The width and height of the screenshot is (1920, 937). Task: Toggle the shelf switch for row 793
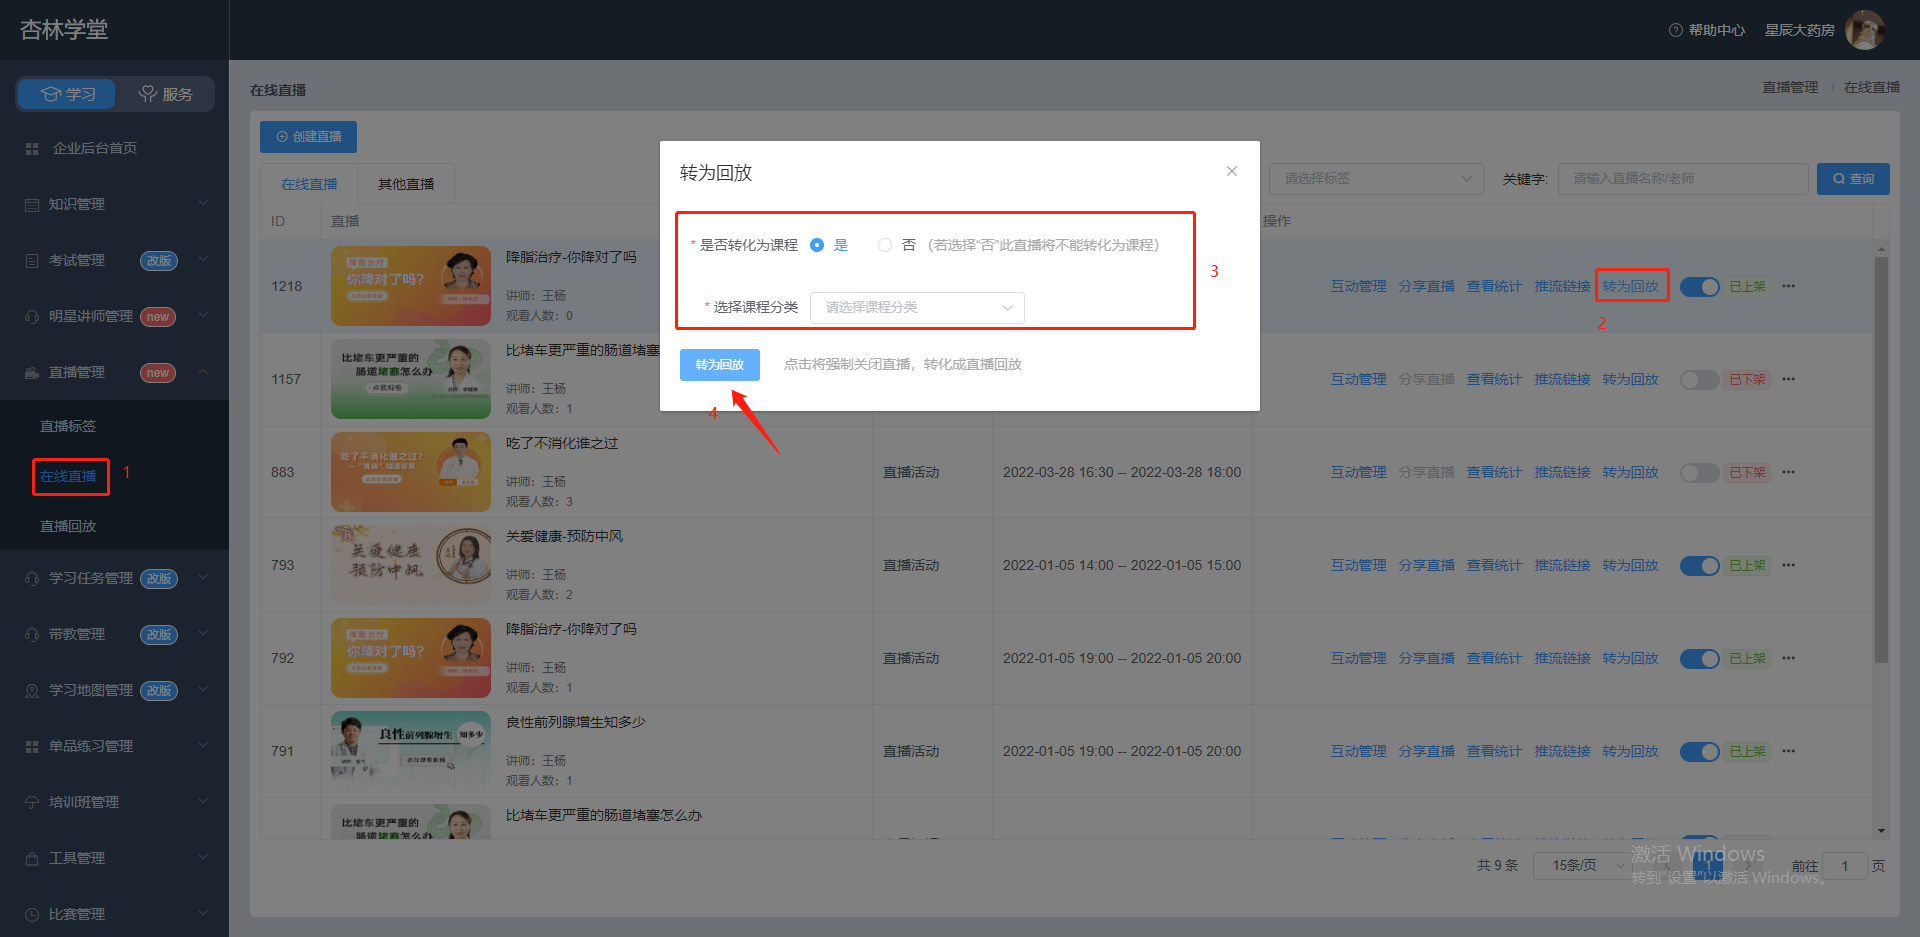point(1699,566)
